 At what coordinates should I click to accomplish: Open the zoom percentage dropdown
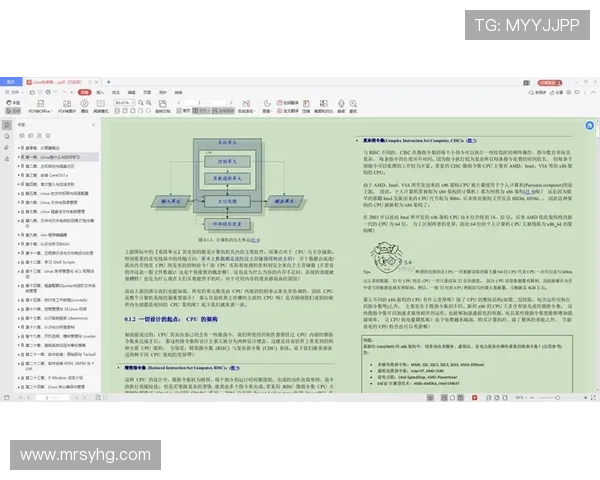(124, 103)
